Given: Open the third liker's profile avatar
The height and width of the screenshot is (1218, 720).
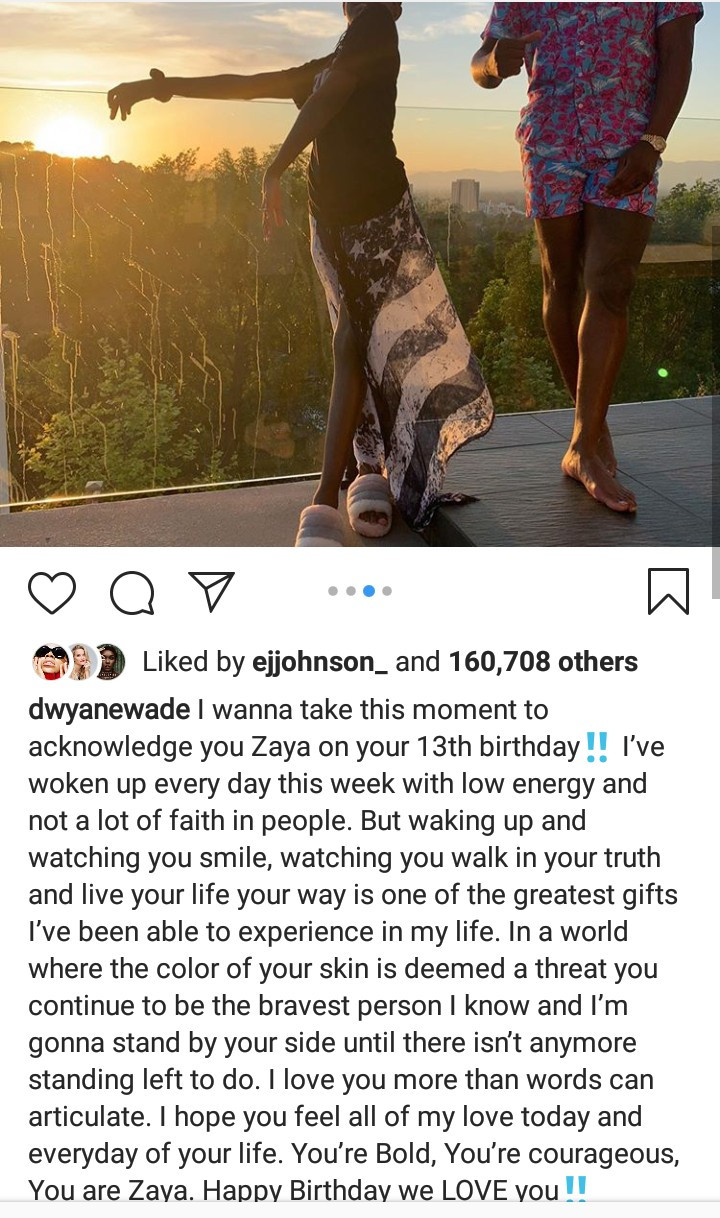Looking at the screenshot, I should coord(109,662).
